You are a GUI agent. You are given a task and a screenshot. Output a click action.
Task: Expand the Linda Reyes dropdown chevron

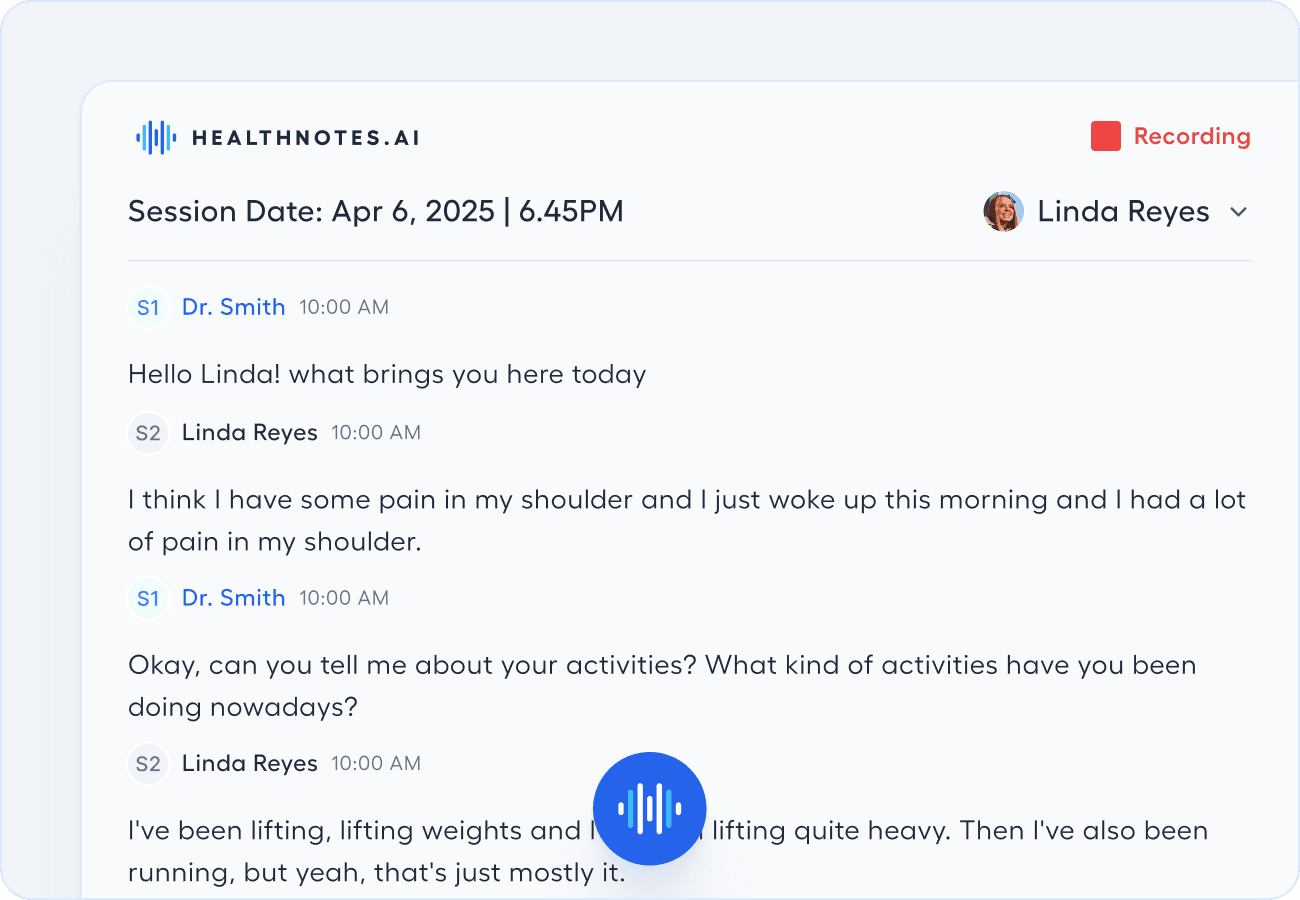[1239, 212]
